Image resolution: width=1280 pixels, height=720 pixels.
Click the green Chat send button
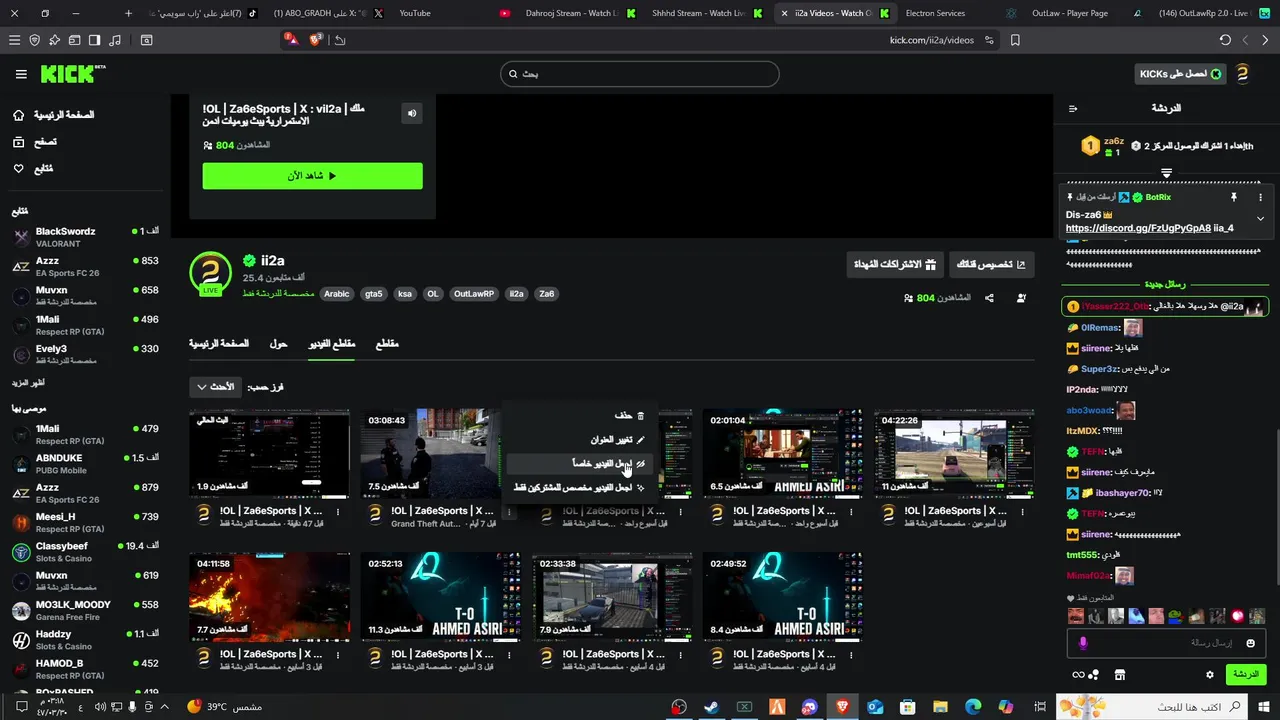click(x=1245, y=675)
